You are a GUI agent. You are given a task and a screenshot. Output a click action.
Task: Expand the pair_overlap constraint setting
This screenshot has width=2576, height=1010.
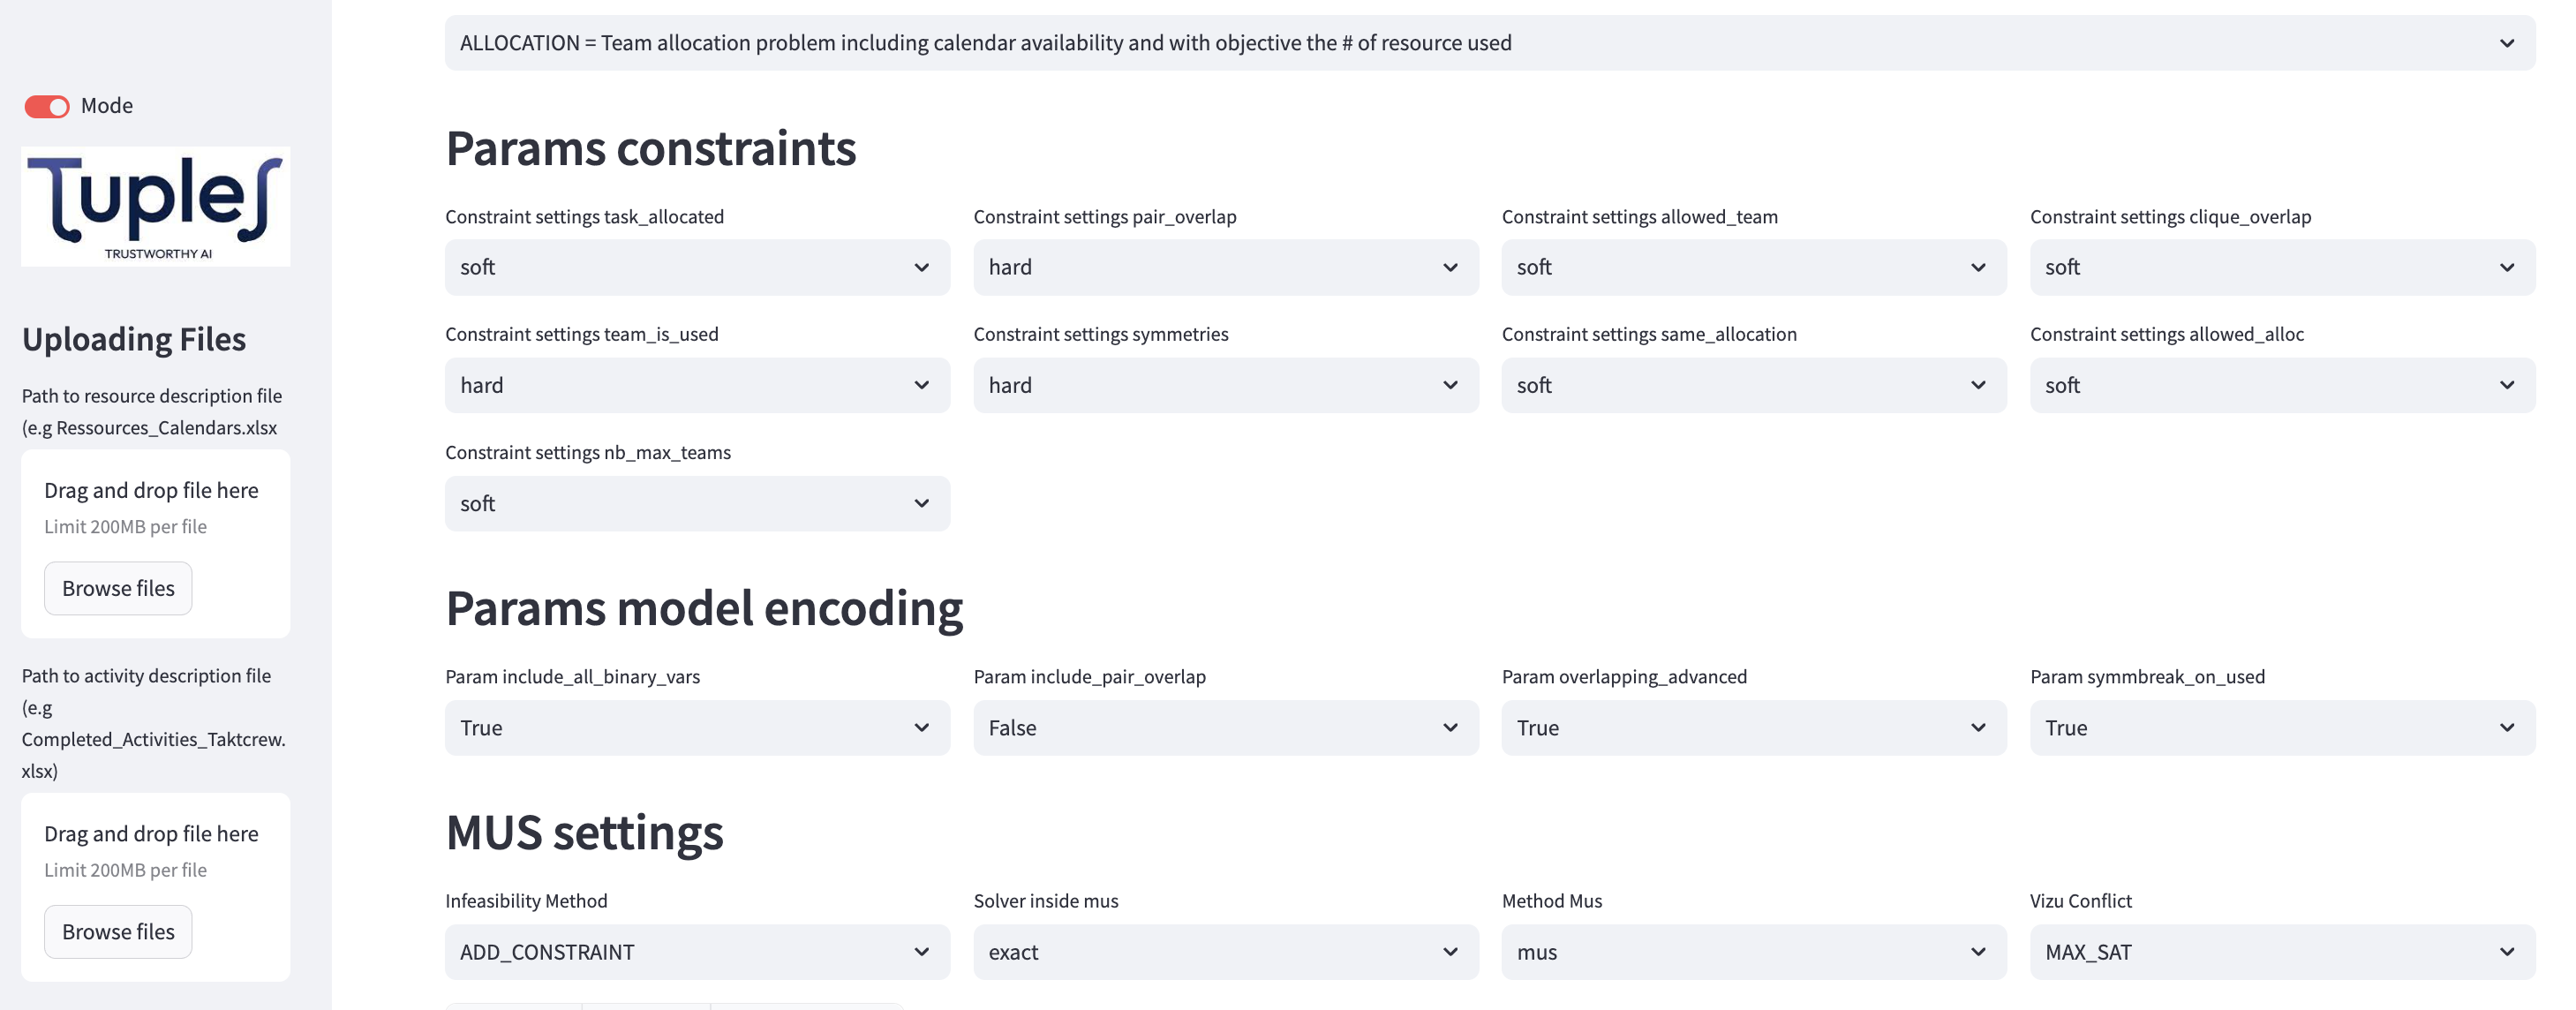tap(1225, 267)
